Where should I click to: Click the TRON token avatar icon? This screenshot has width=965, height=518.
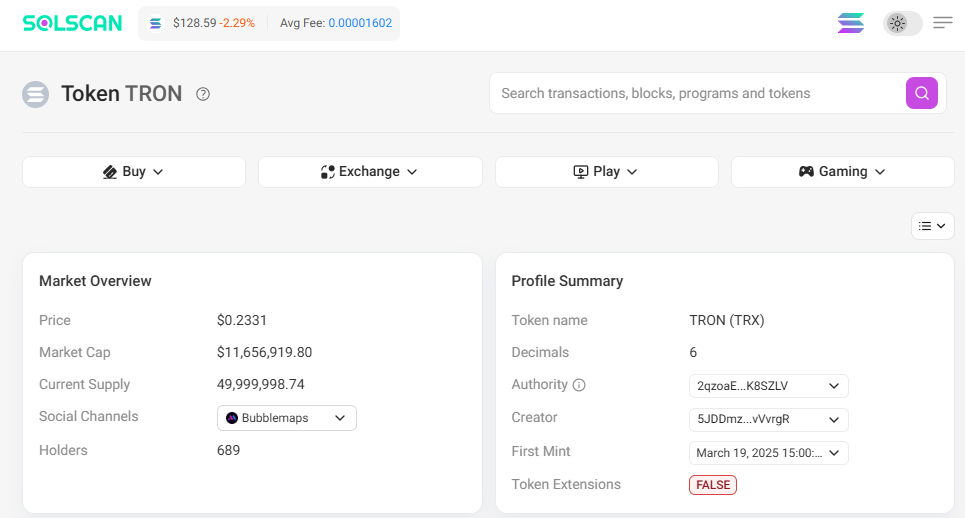(x=36, y=94)
